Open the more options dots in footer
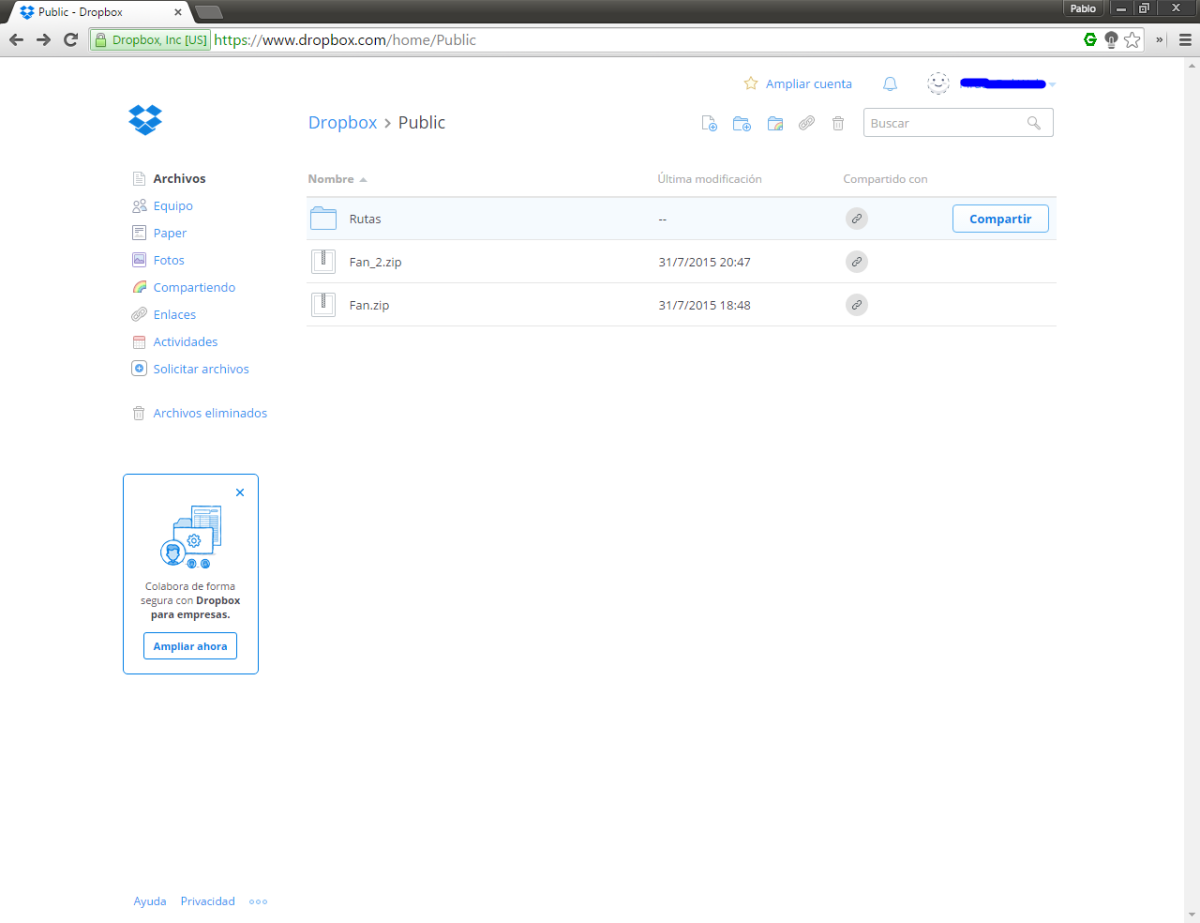 (258, 901)
